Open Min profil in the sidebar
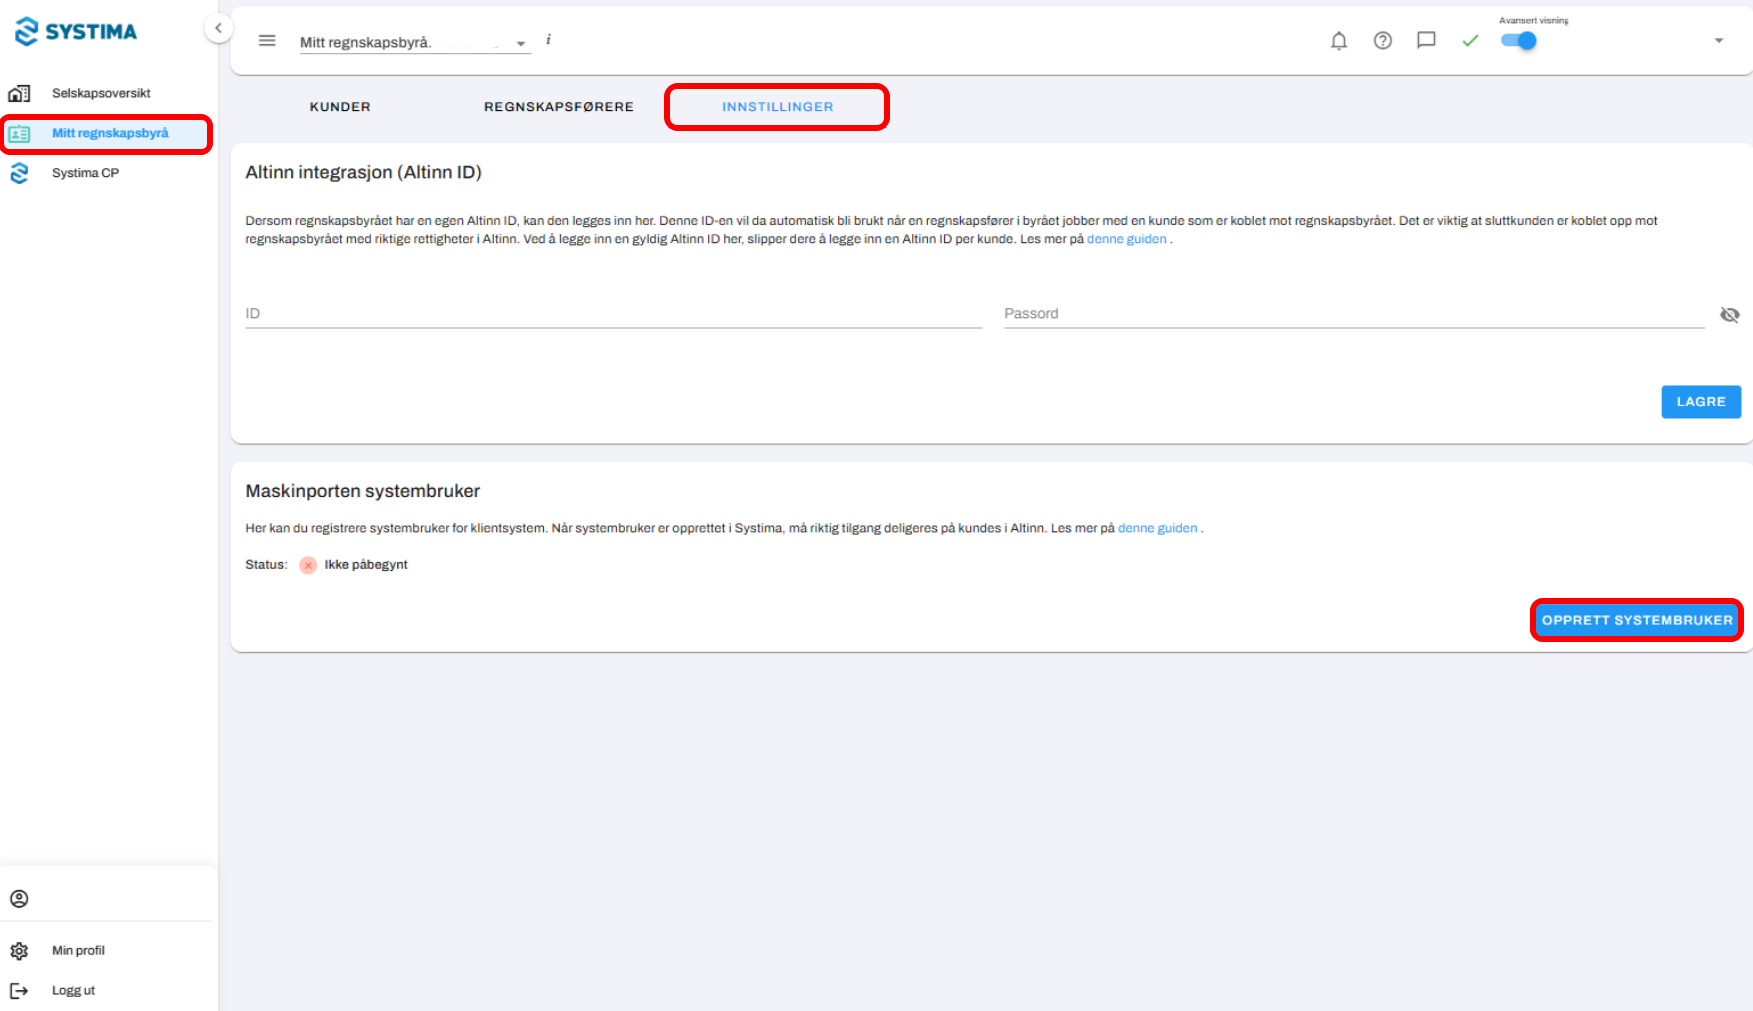 pos(78,951)
